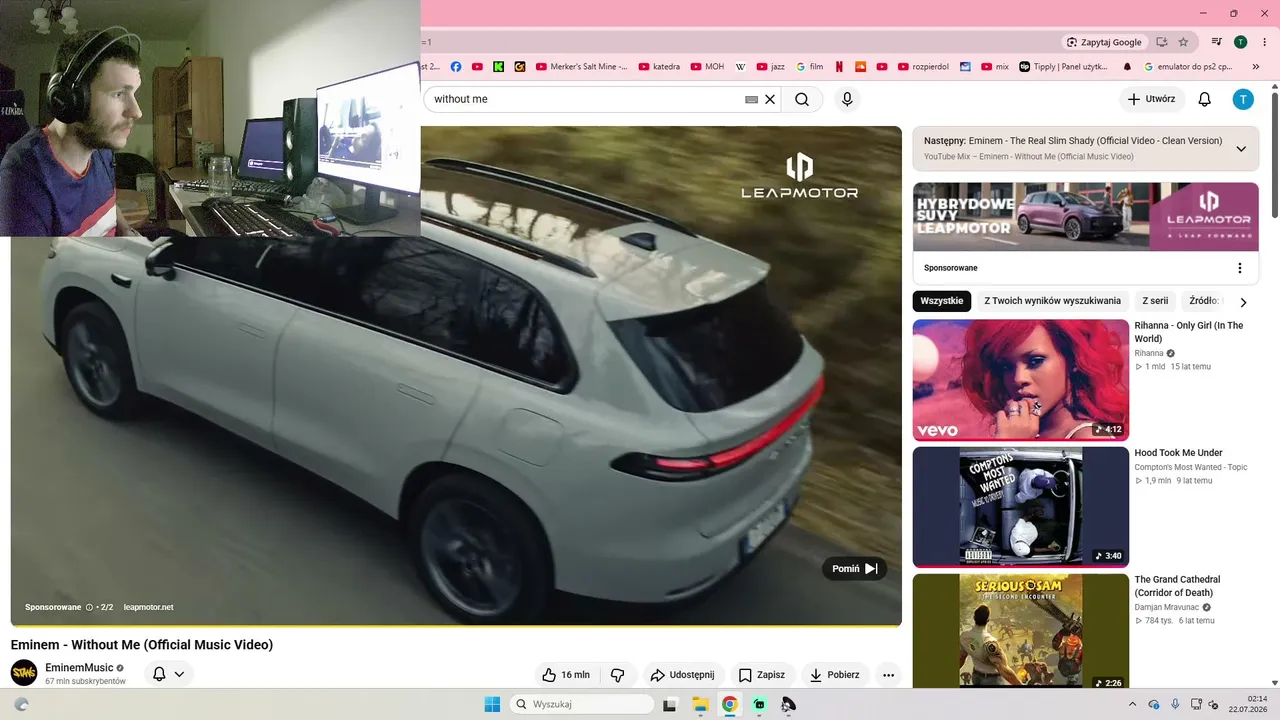The width and height of the screenshot is (1280, 720).
Task: Open the SoundCloud bookmark icon
Action: click(x=860, y=67)
